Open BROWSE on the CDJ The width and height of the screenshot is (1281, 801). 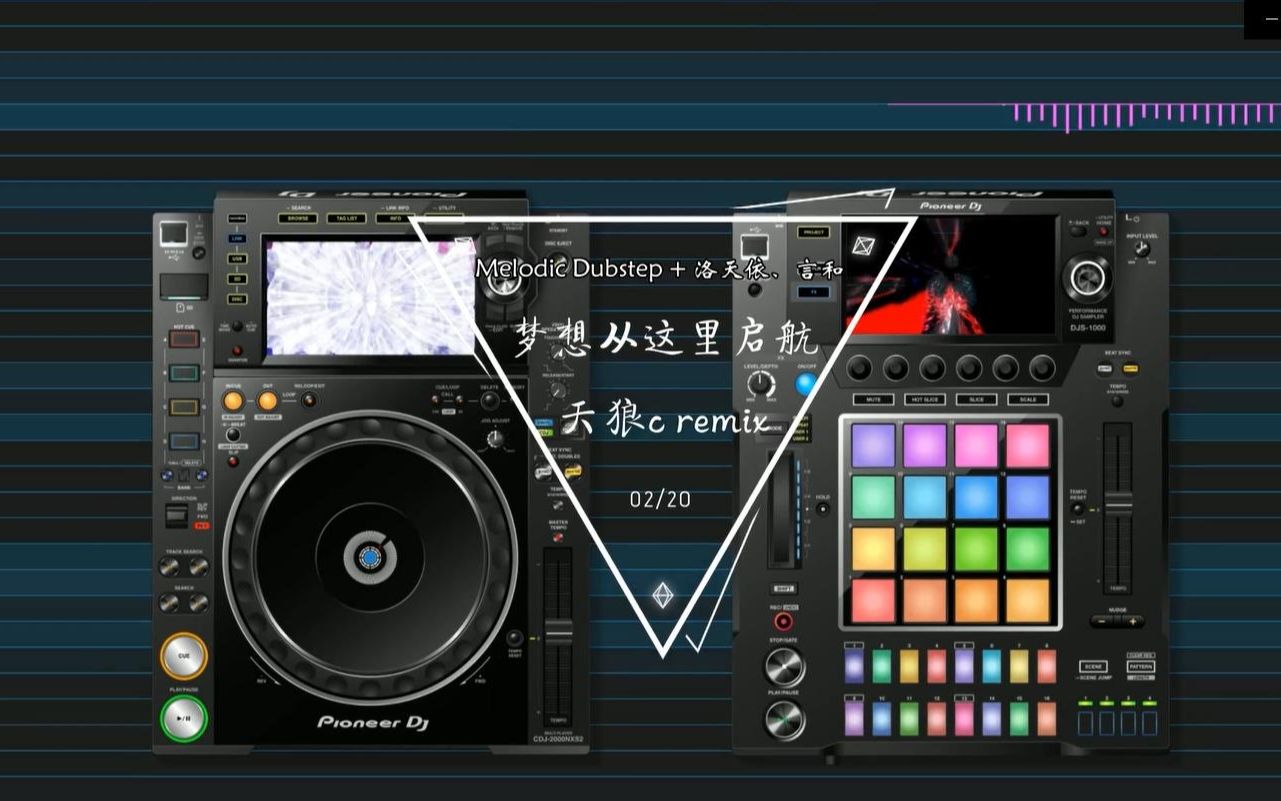tap(298, 218)
